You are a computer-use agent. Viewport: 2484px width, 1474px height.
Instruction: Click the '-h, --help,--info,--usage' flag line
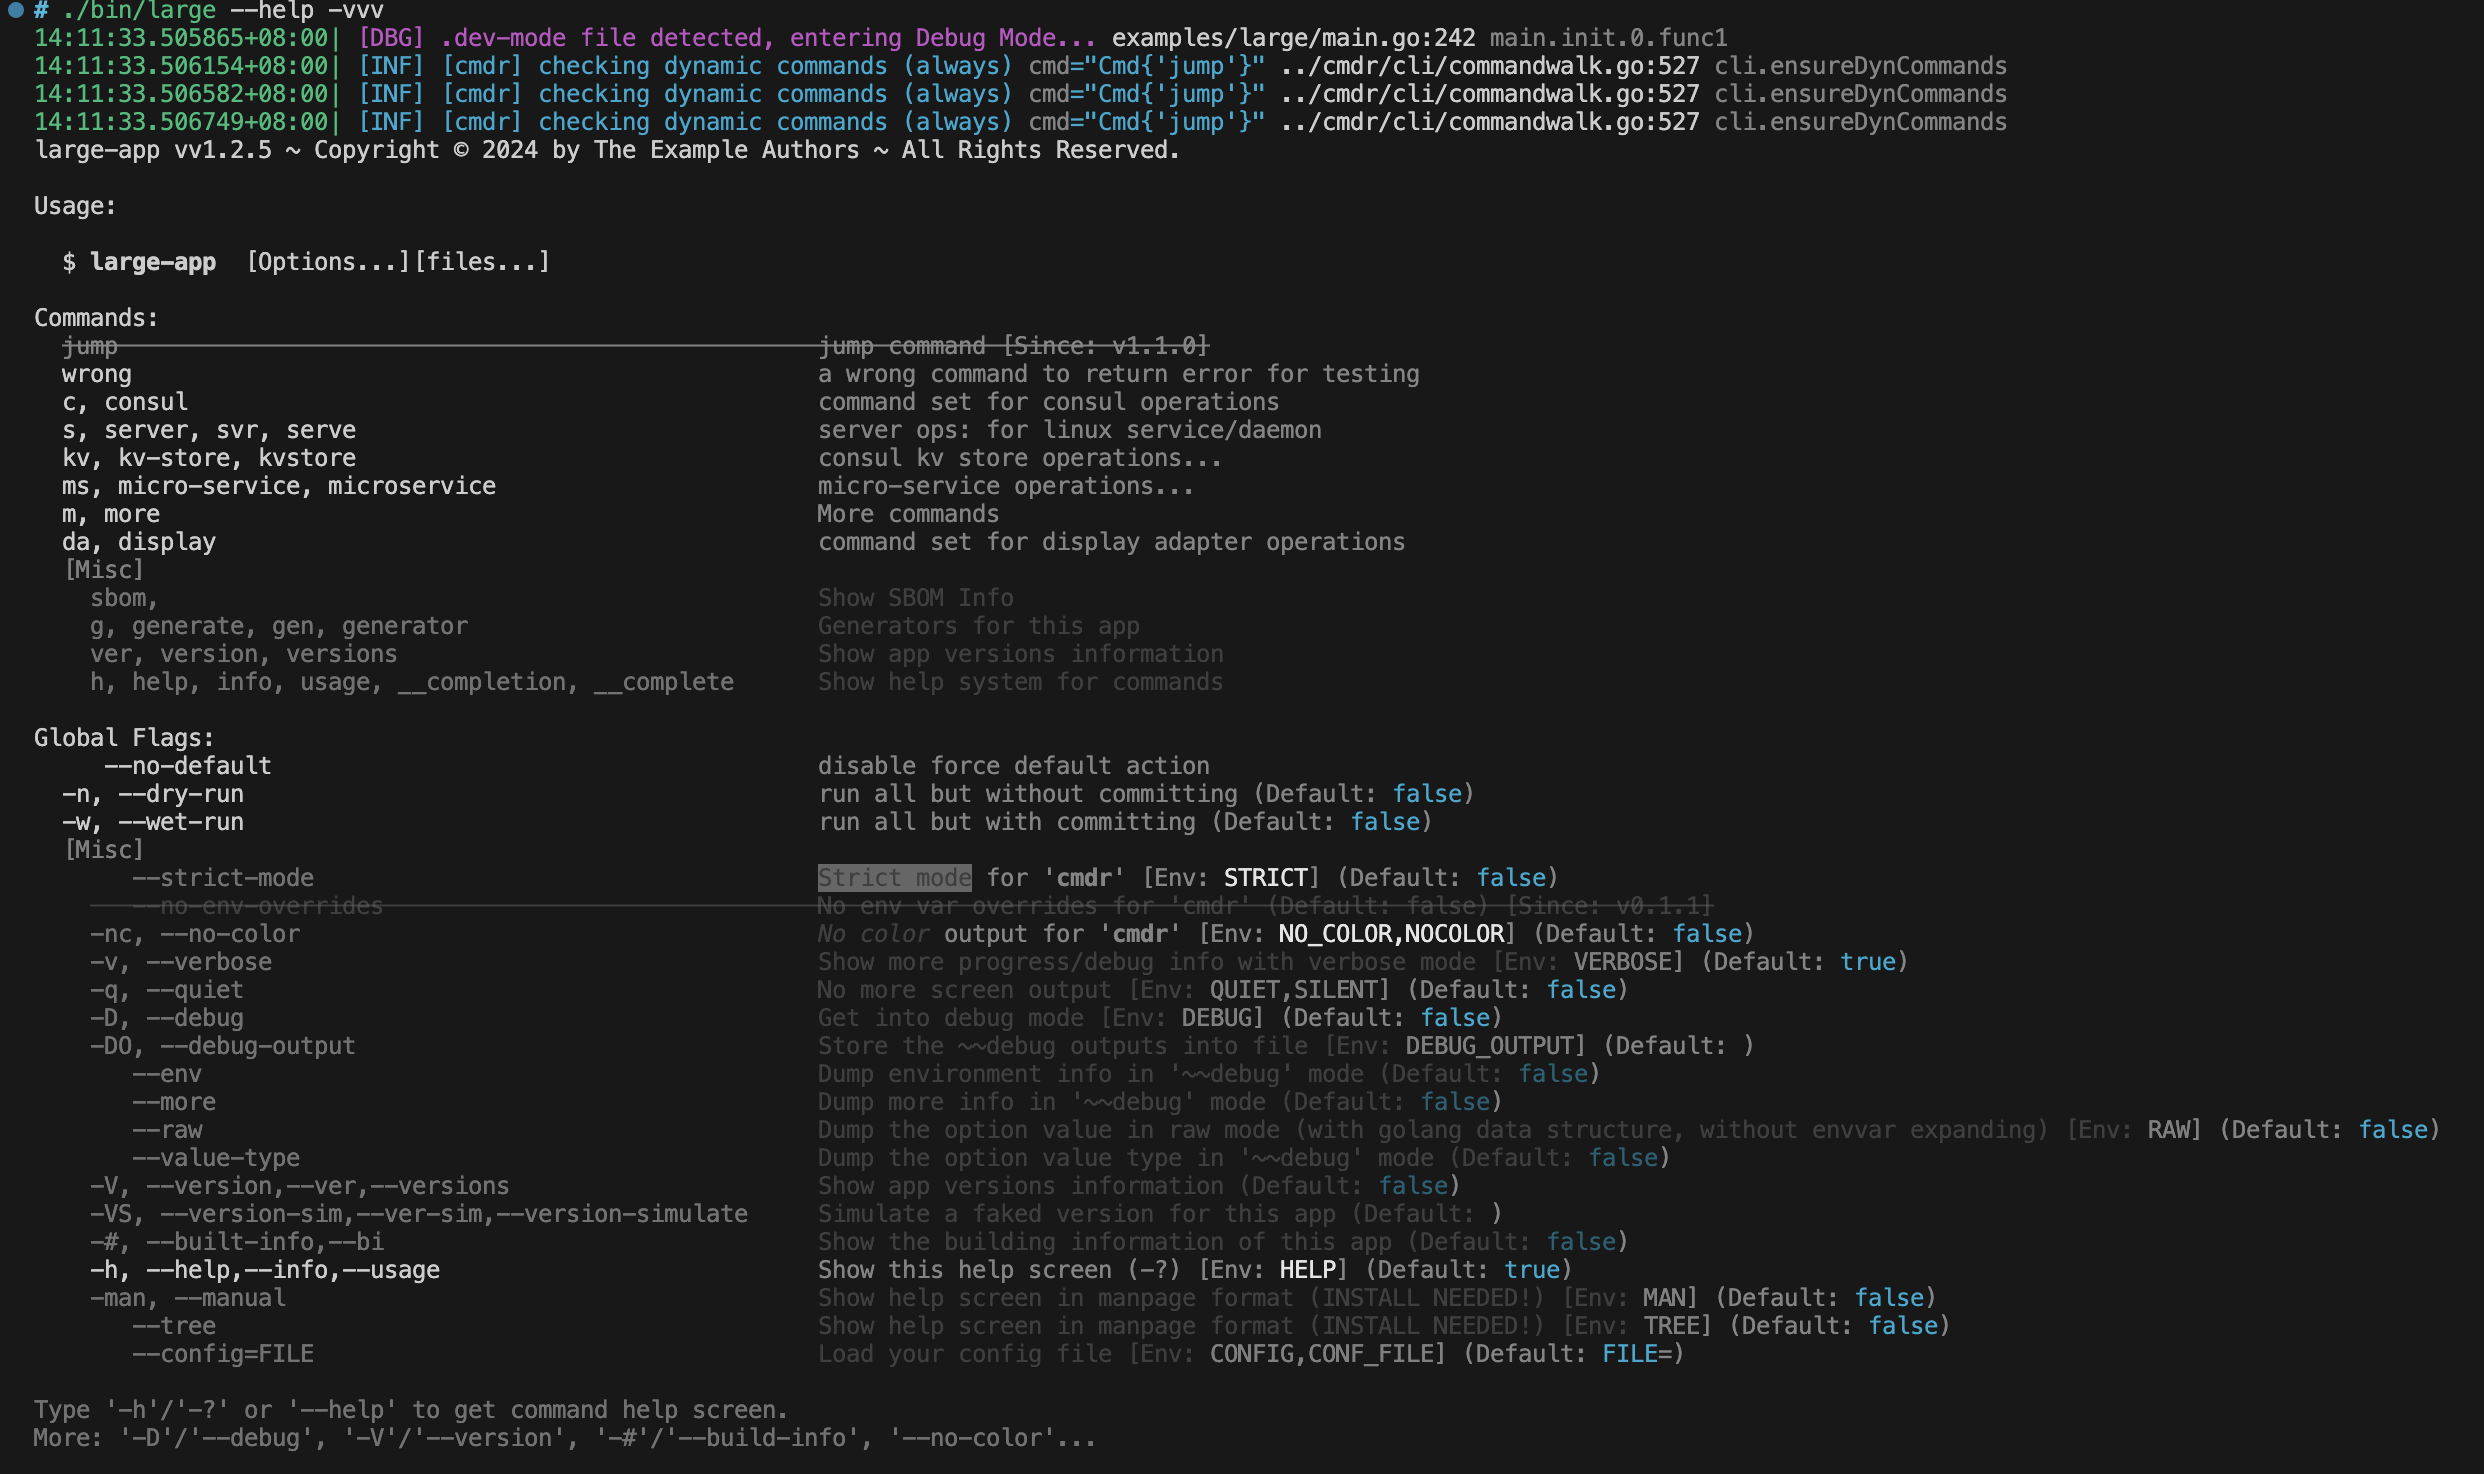tap(264, 1270)
